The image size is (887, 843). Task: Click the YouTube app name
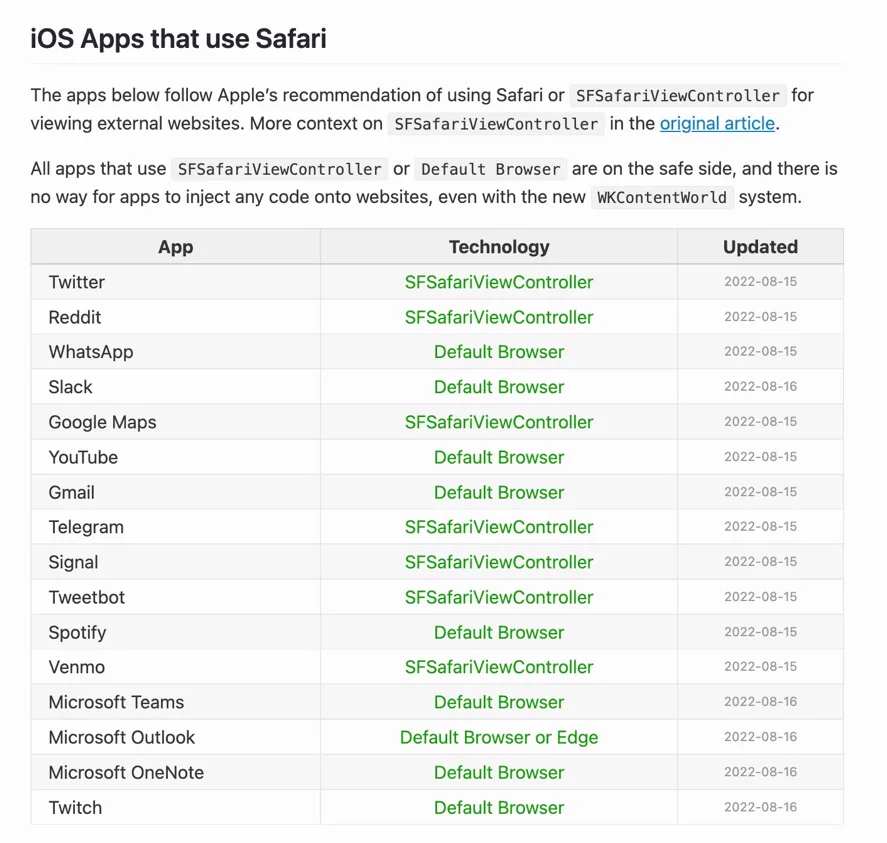(83, 457)
